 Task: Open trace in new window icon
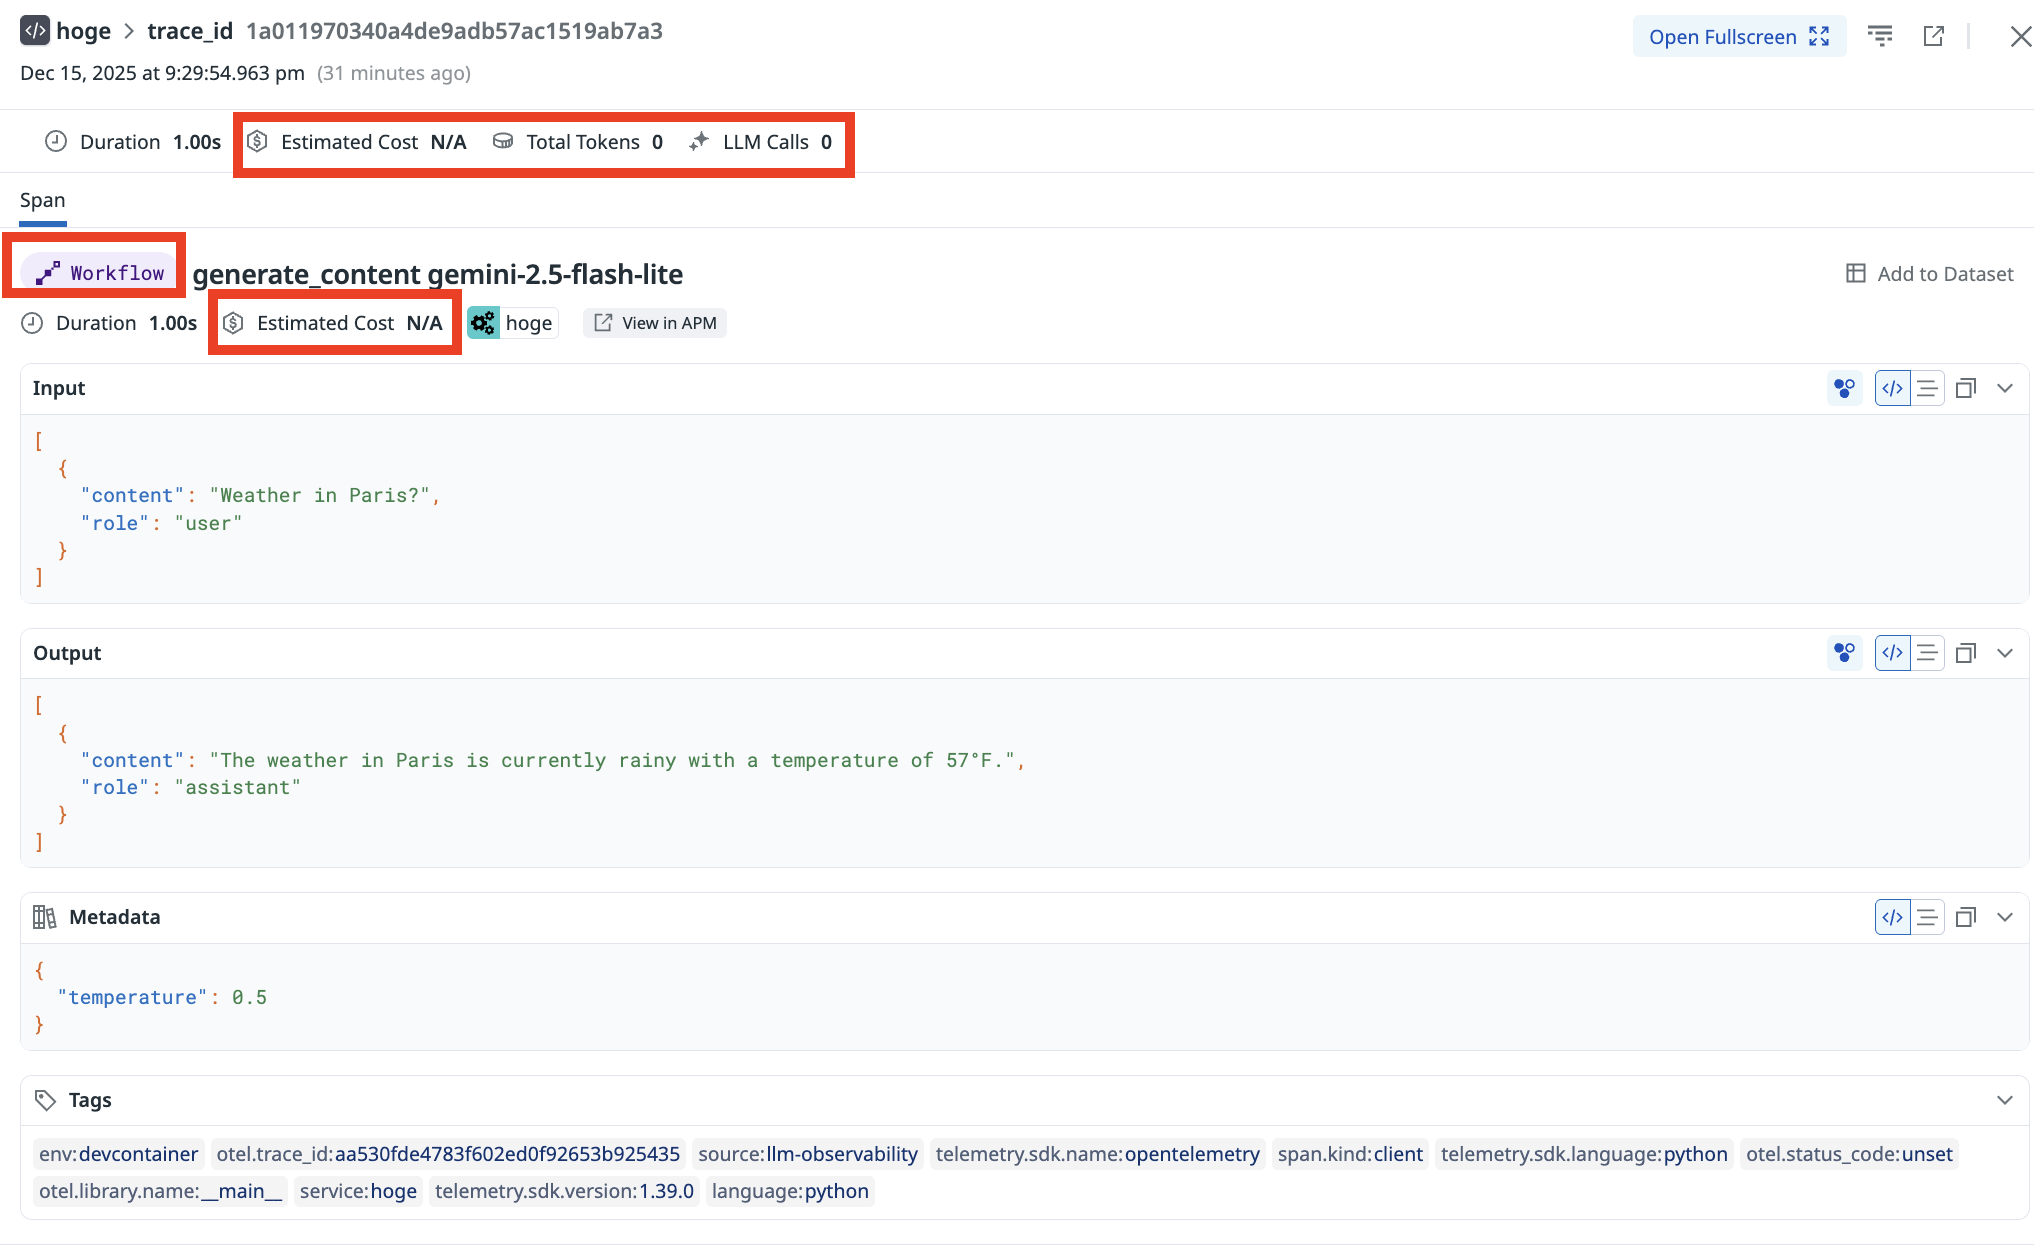[1933, 37]
